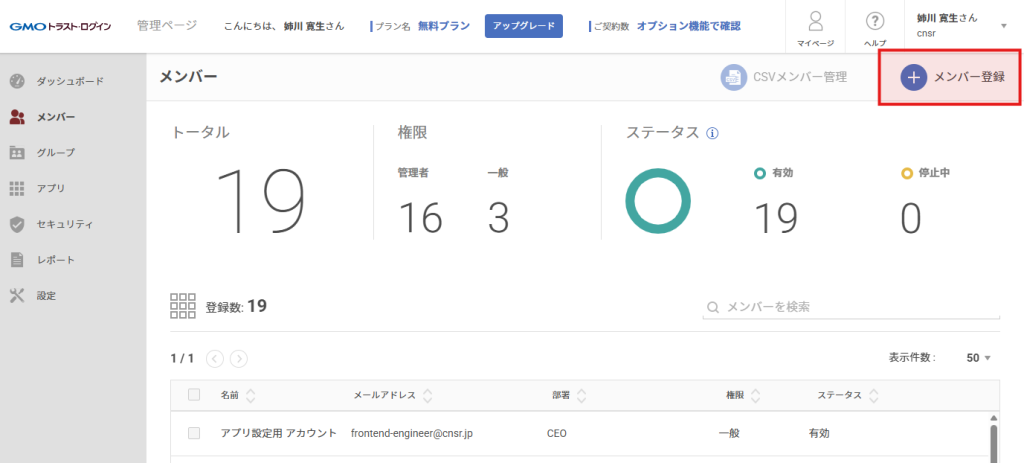Click the メンバー登録 button
Screen dimensions: 1024x463
[x=950, y=77]
